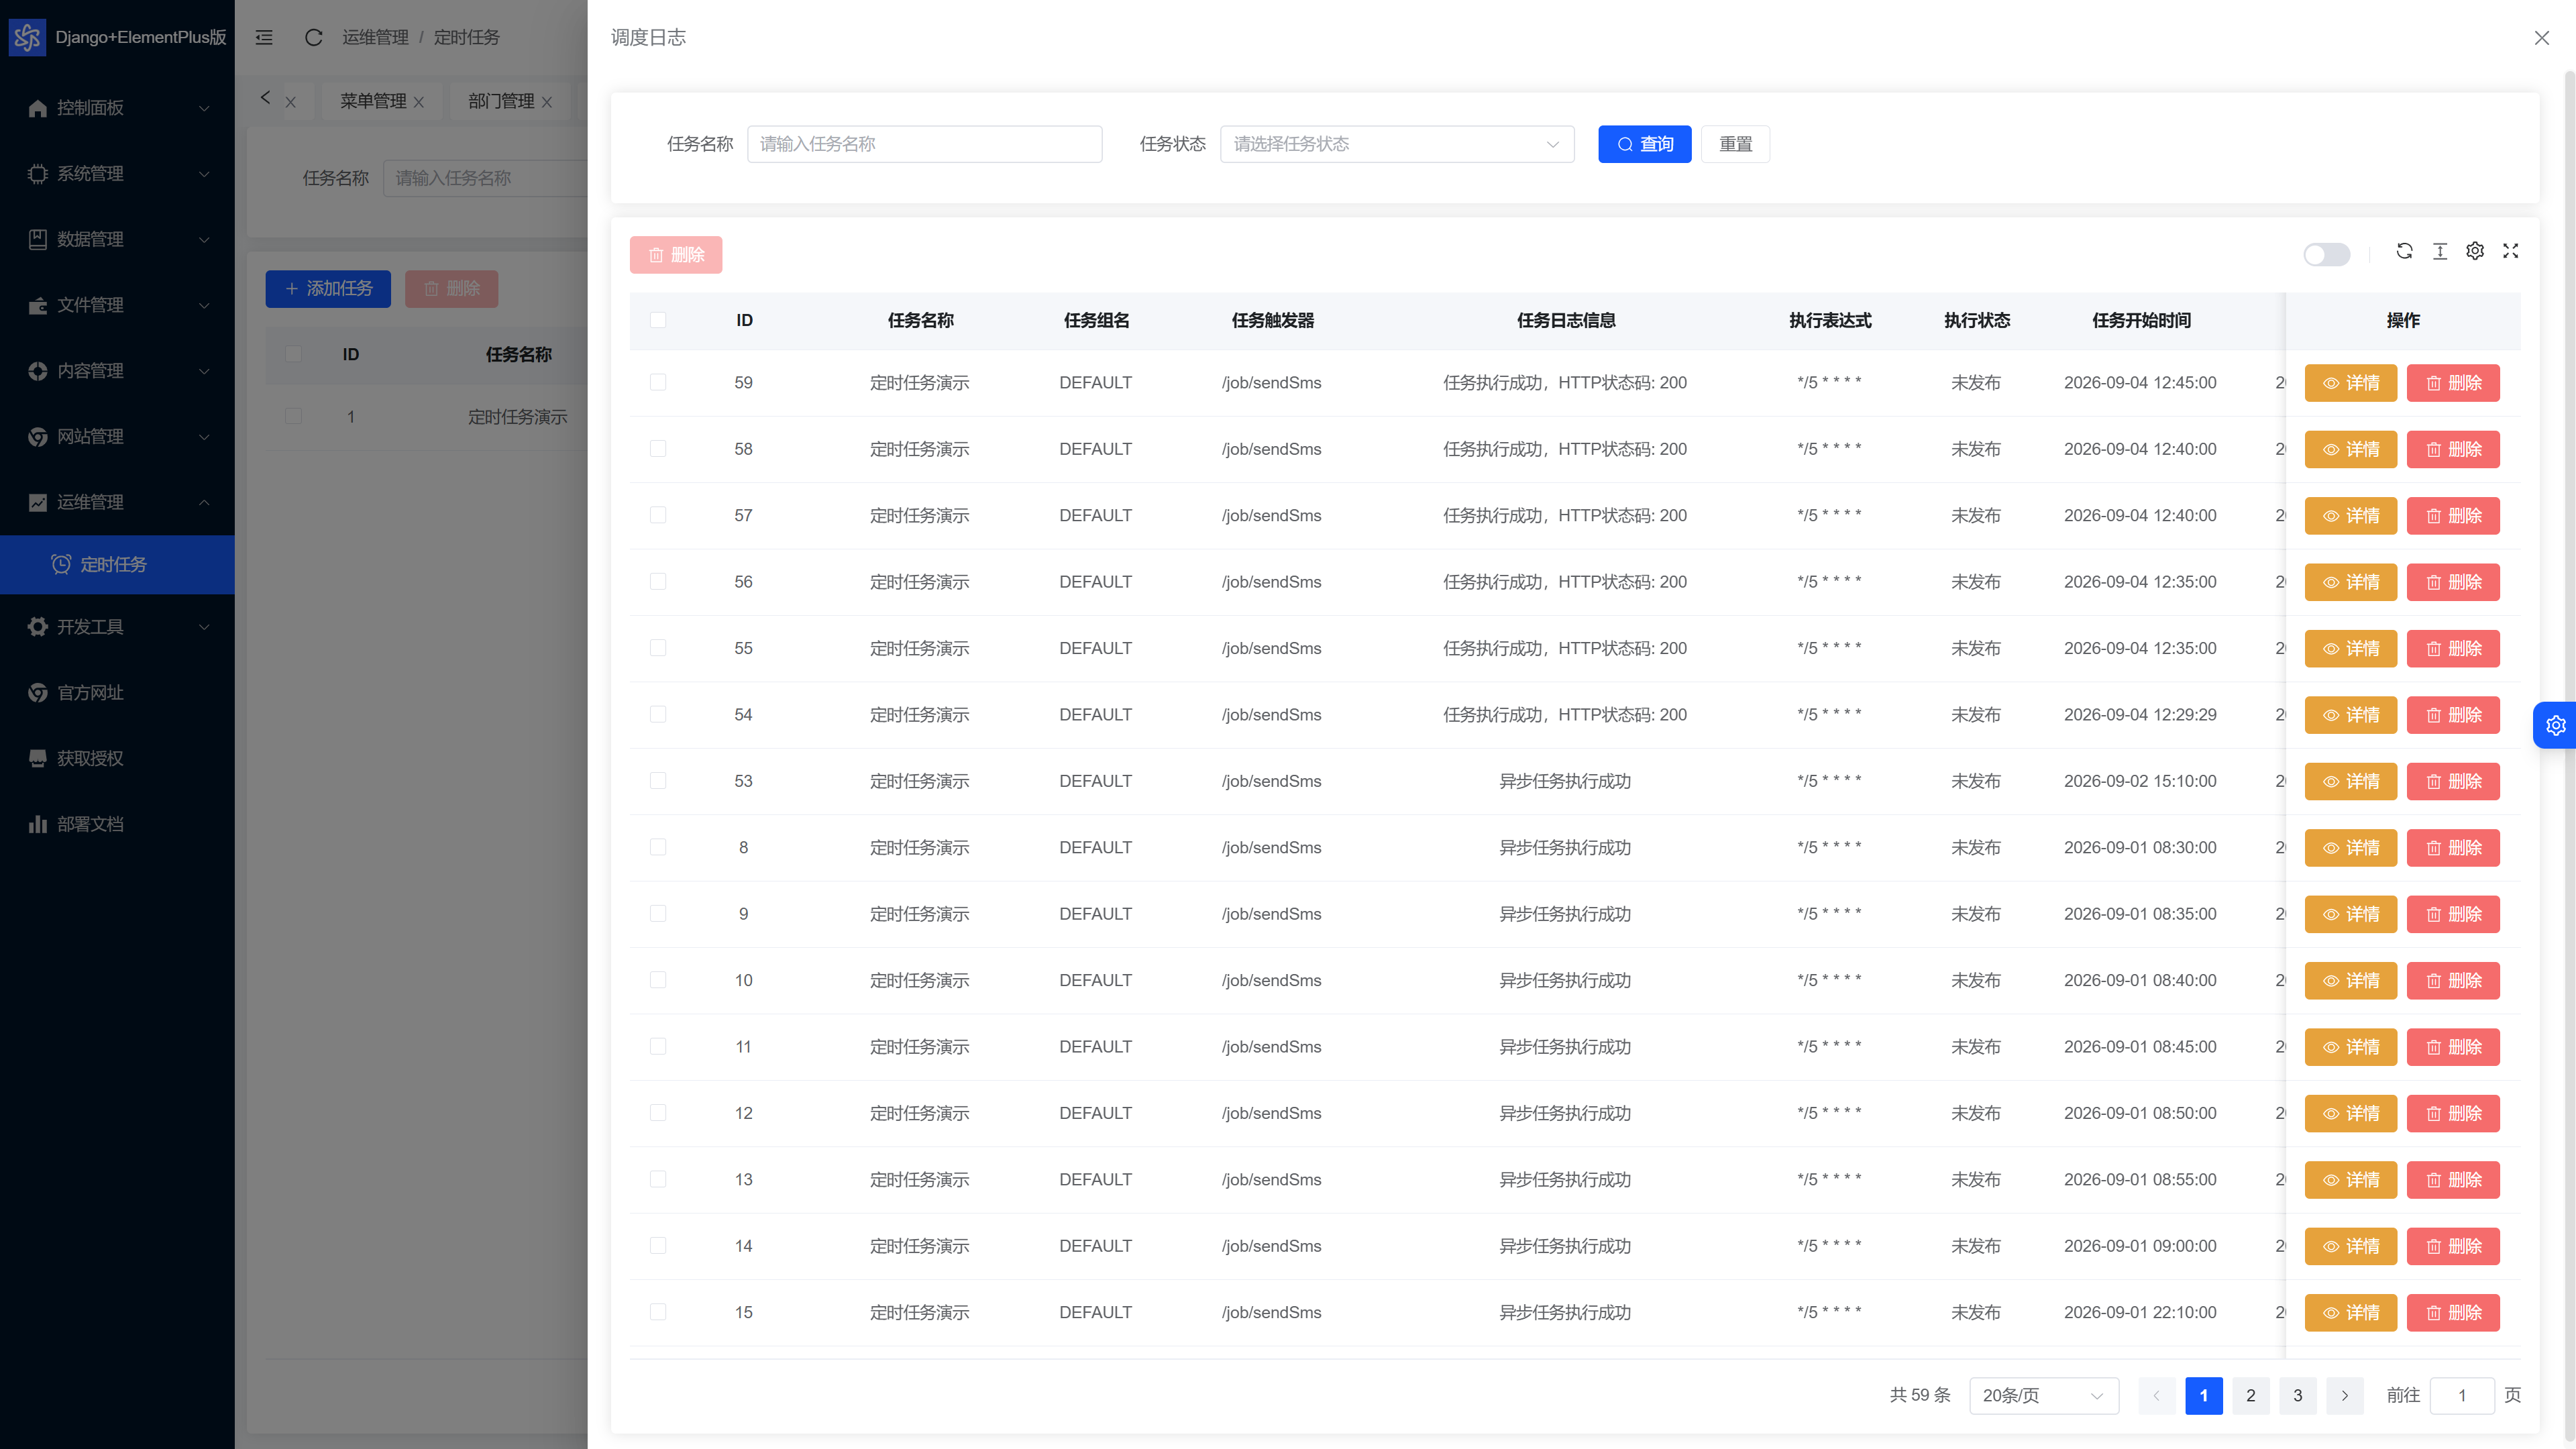Open the 20条/页 page size dropdown
The image size is (2576, 1449).
(x=2043, y=1395)
